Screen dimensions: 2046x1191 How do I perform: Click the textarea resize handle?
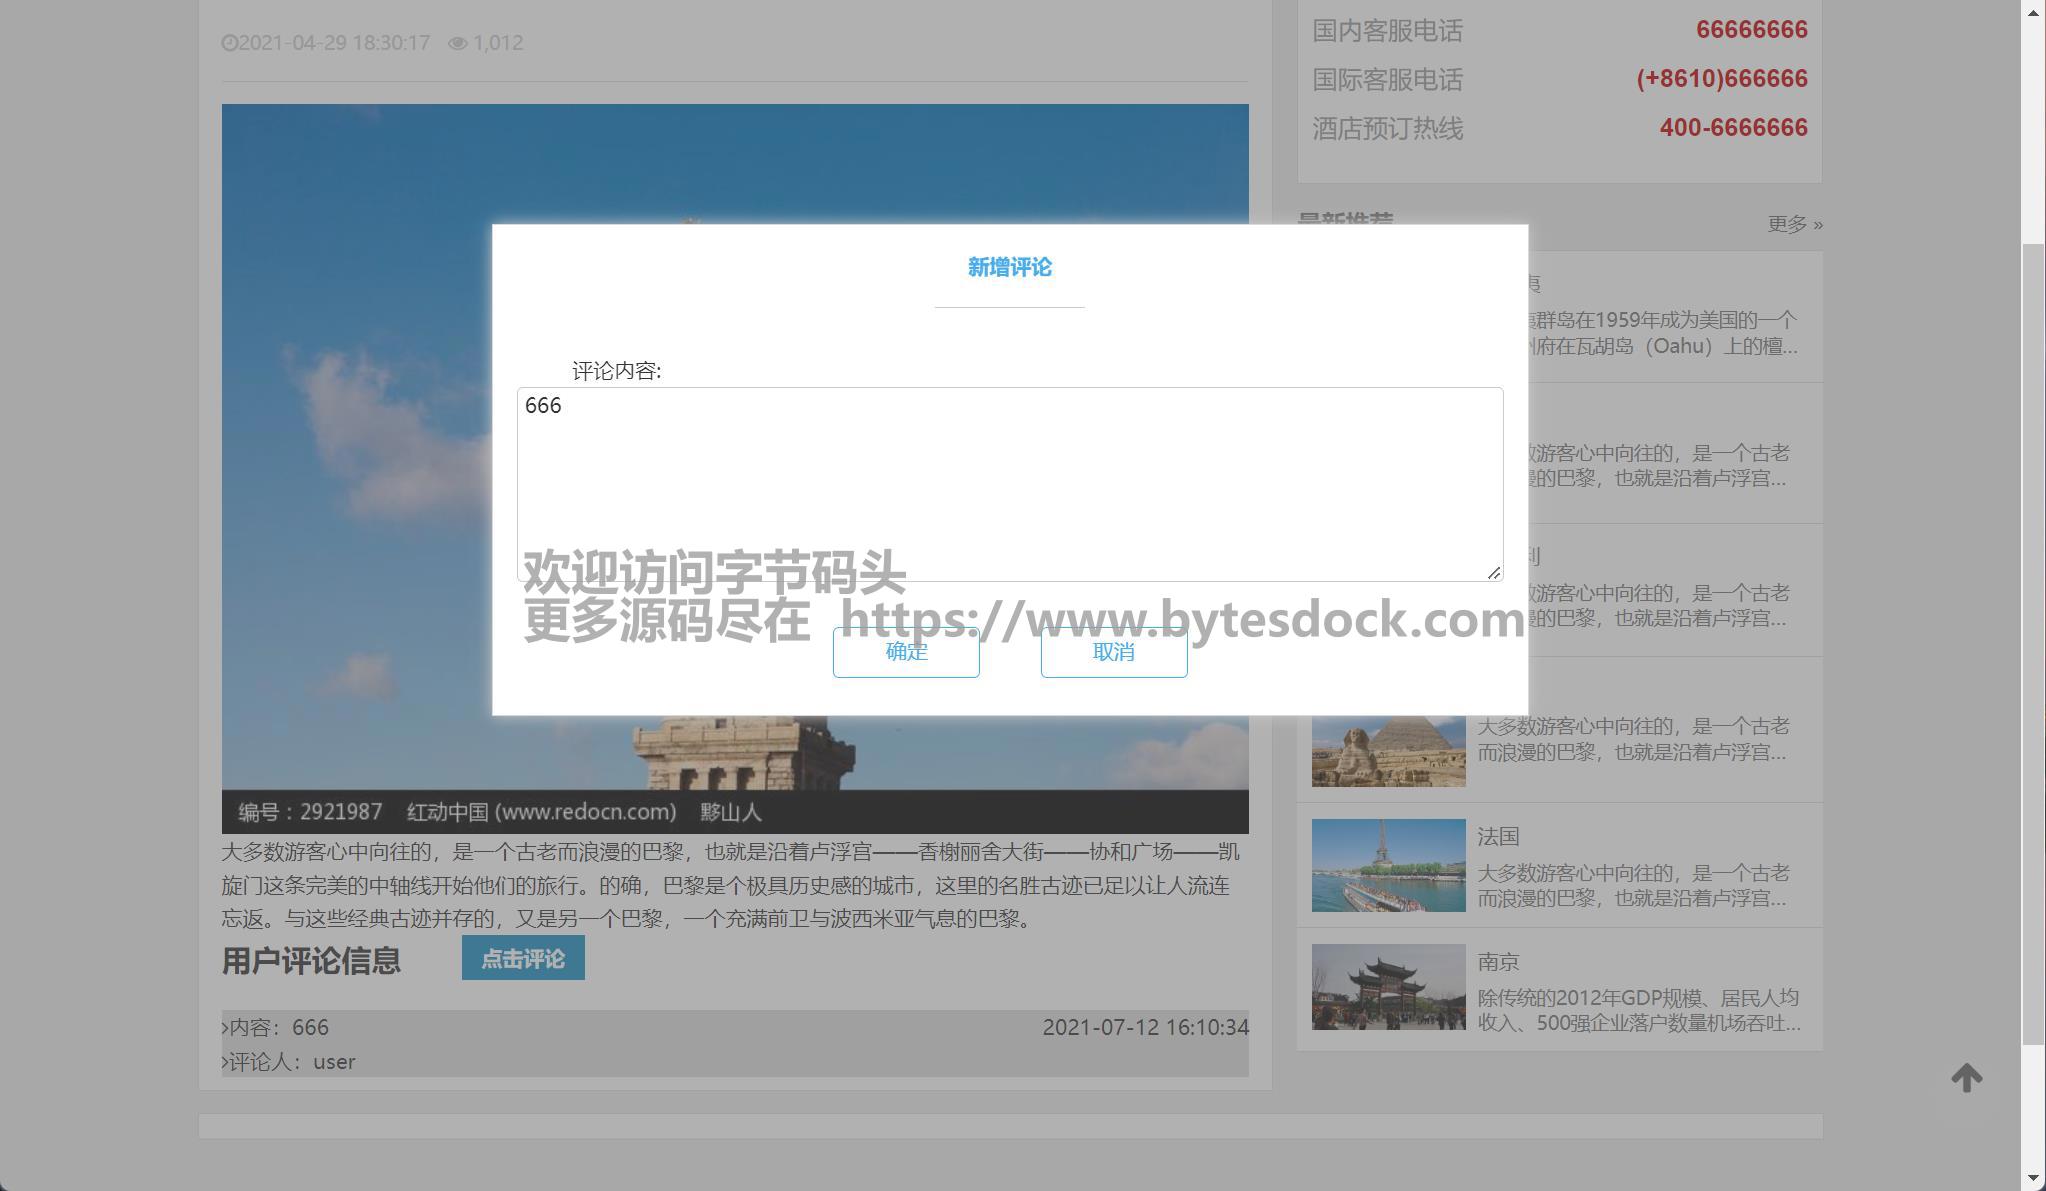point(1494,573)
